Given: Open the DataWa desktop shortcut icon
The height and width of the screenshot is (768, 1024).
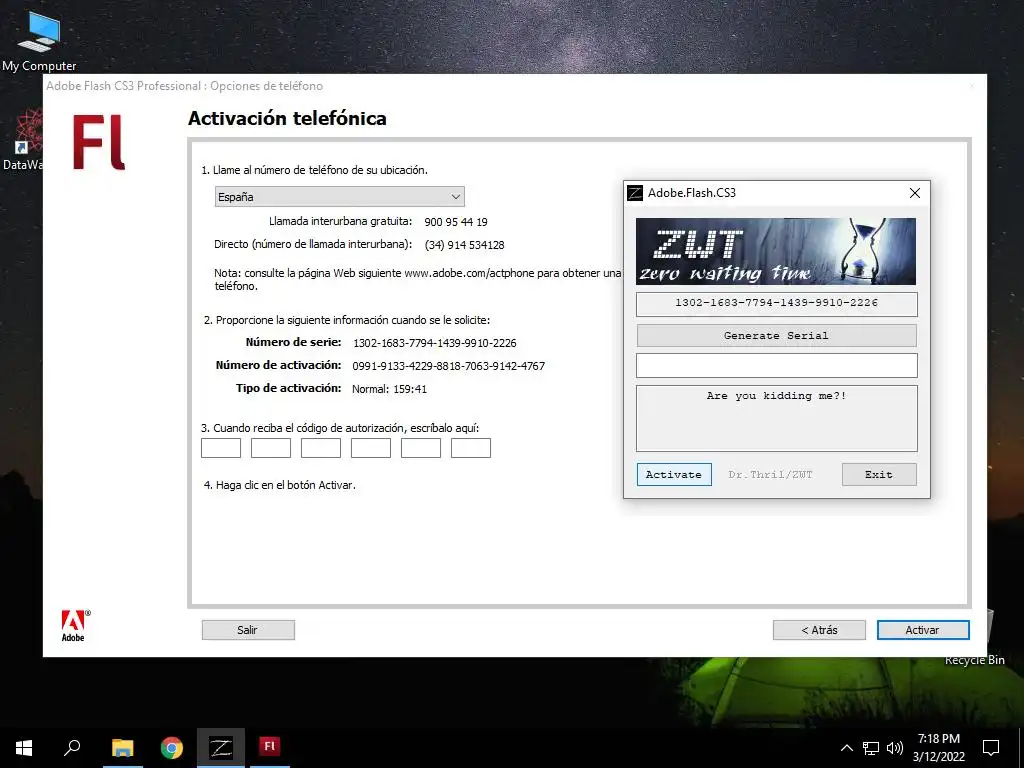Looking at the screenshot, I should [x=22, y=140].
